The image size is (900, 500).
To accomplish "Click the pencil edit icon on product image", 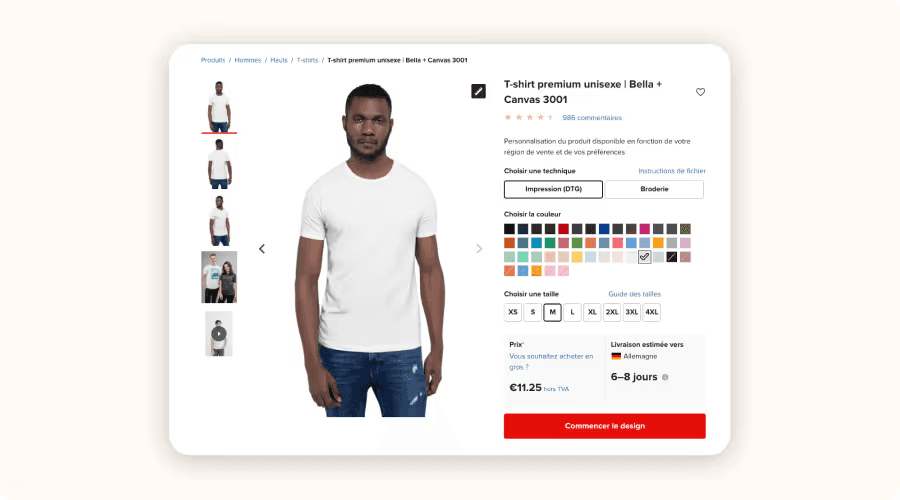I will pos(478,91).
